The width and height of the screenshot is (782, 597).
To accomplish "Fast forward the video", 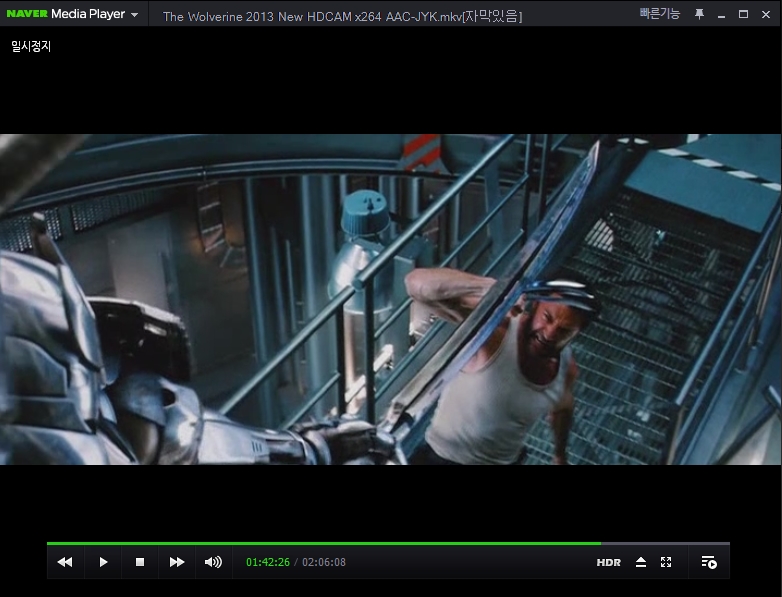I will [177, 562].
